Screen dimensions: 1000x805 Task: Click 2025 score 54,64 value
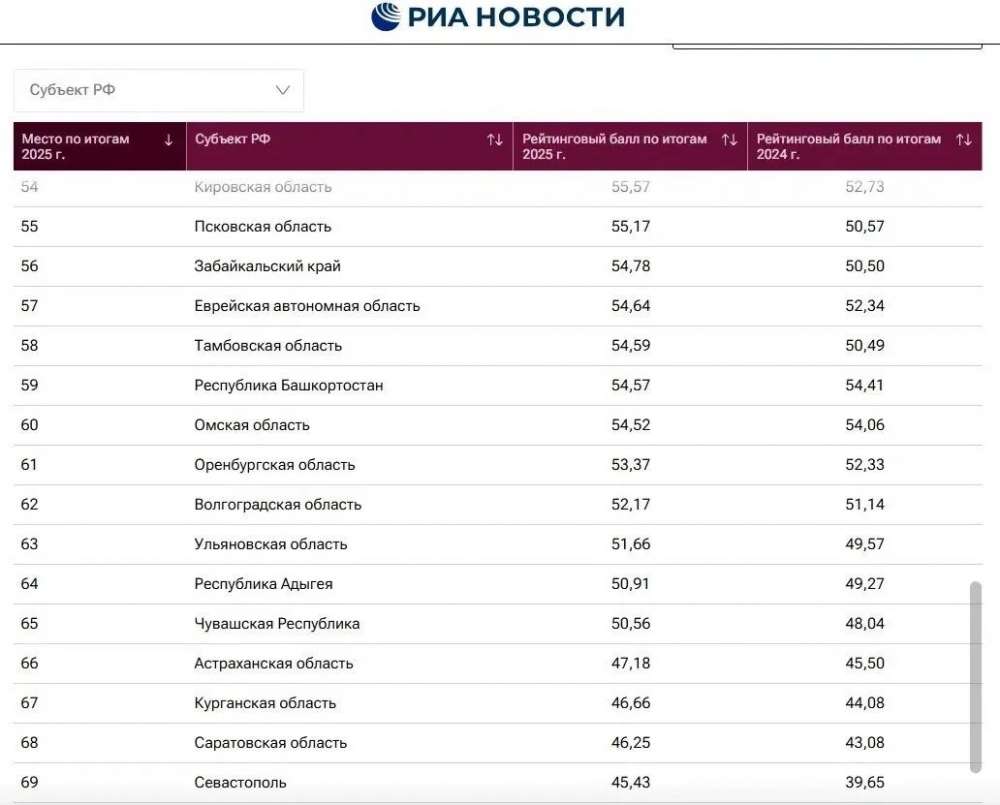coord(631,306)
